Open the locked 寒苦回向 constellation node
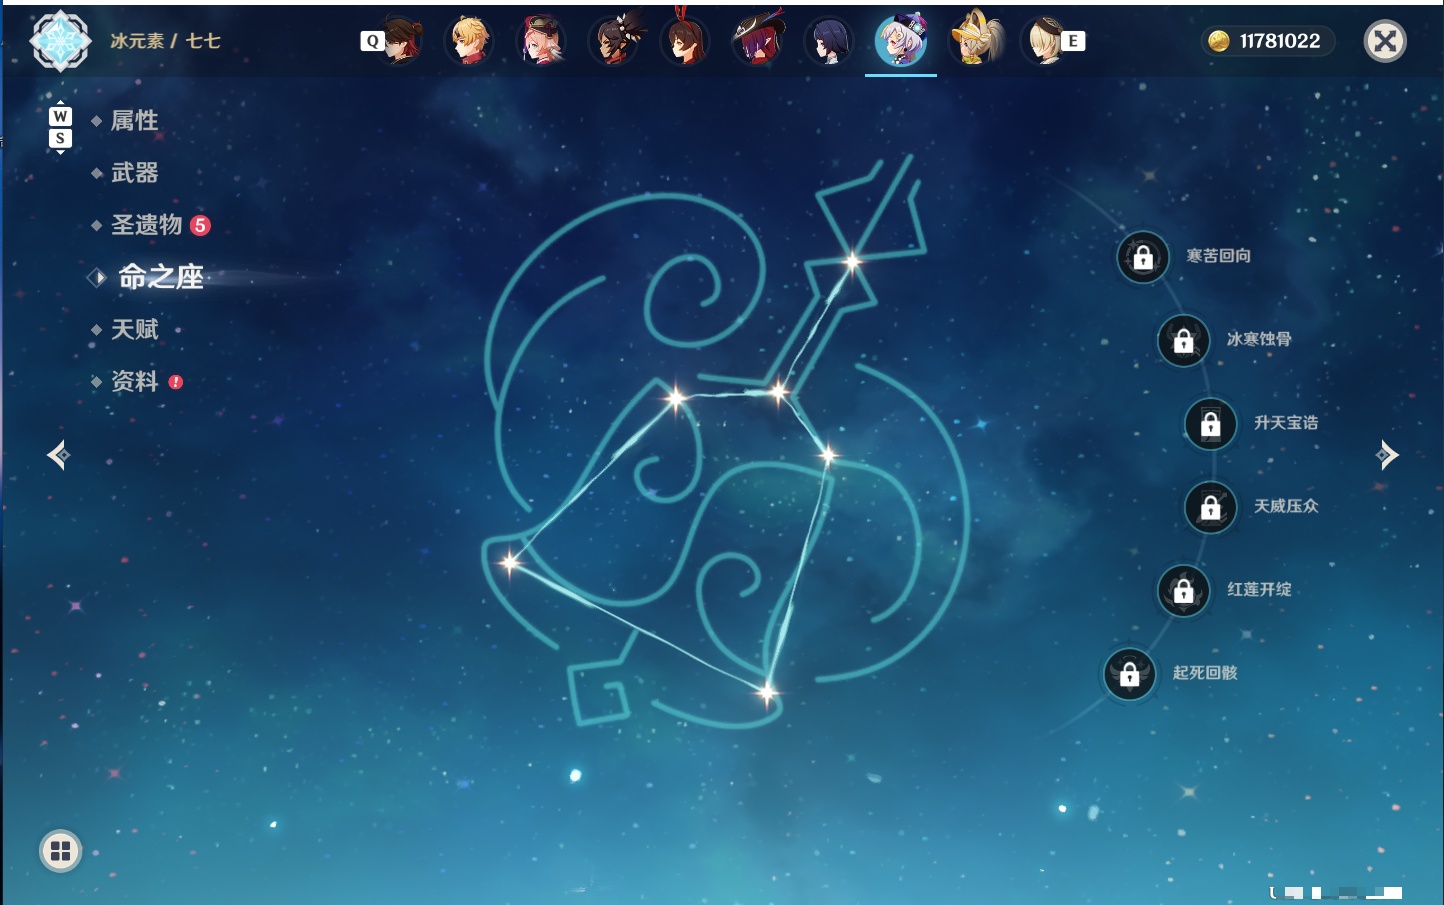The width and height of the screenshot is (1444, 905). click(1143, 258)
